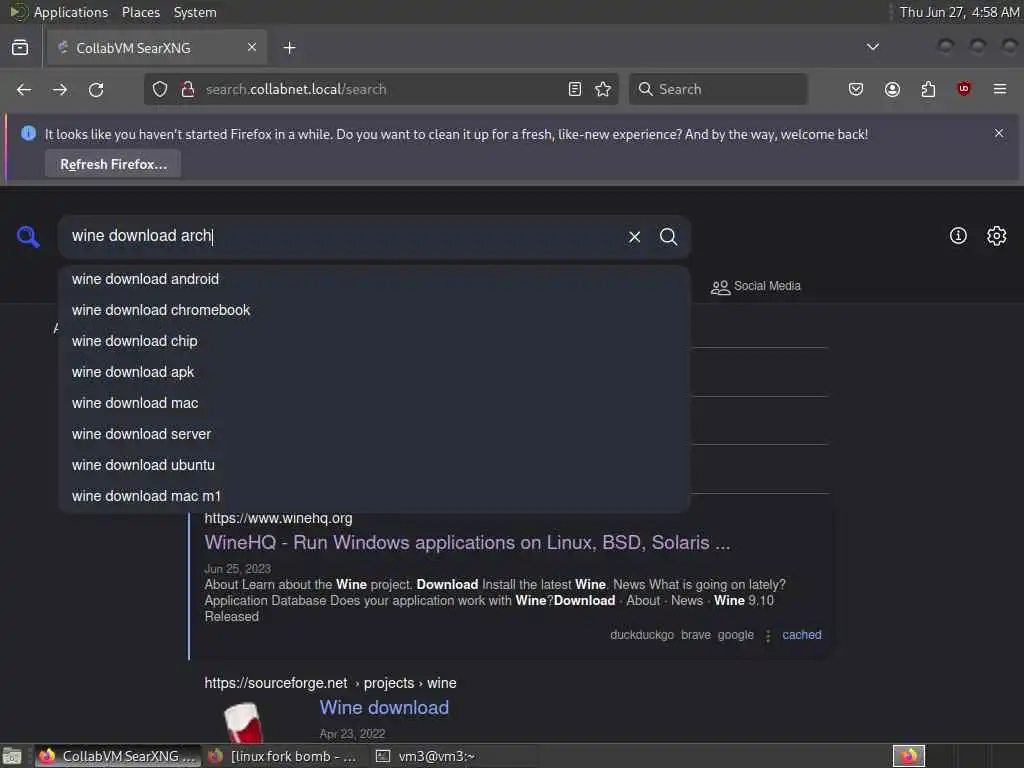1024x768 pixels.
Task: Open the Pocket save icon
Action: point(856,89)
